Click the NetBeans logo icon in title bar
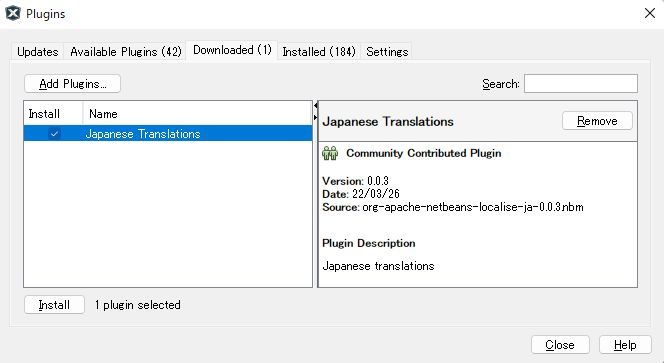The width and height of the screenshot is (664, 363). 13,13
